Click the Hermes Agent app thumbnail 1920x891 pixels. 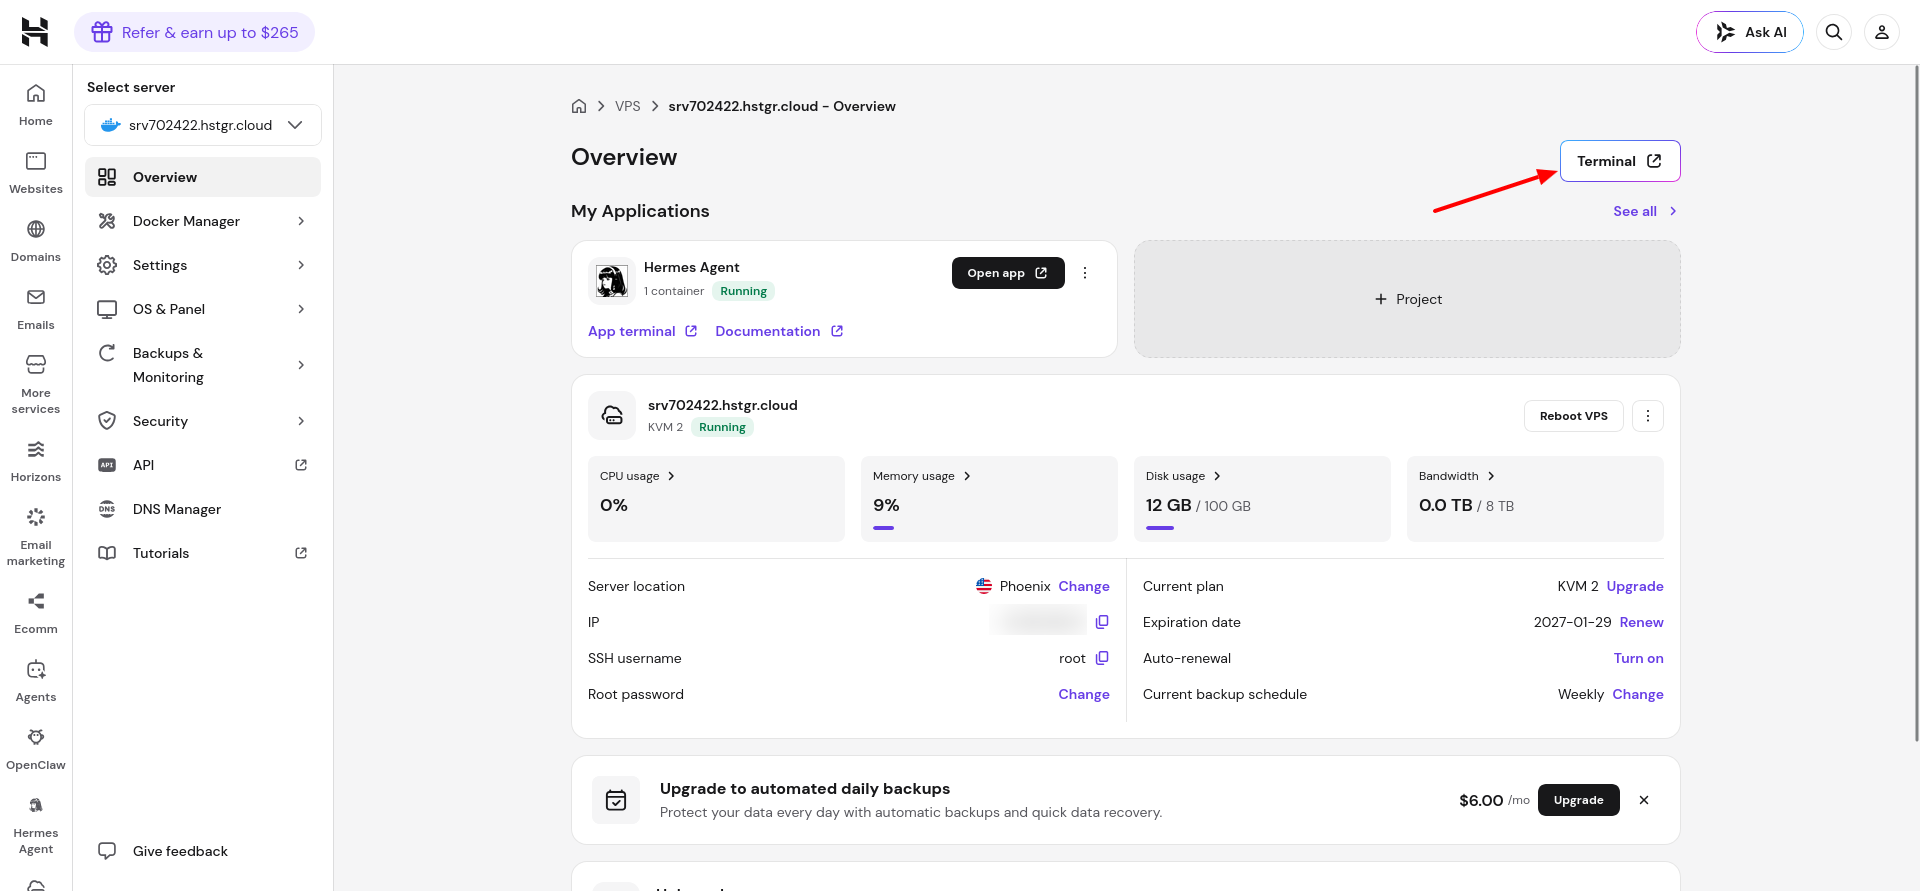tap(612, 281)
